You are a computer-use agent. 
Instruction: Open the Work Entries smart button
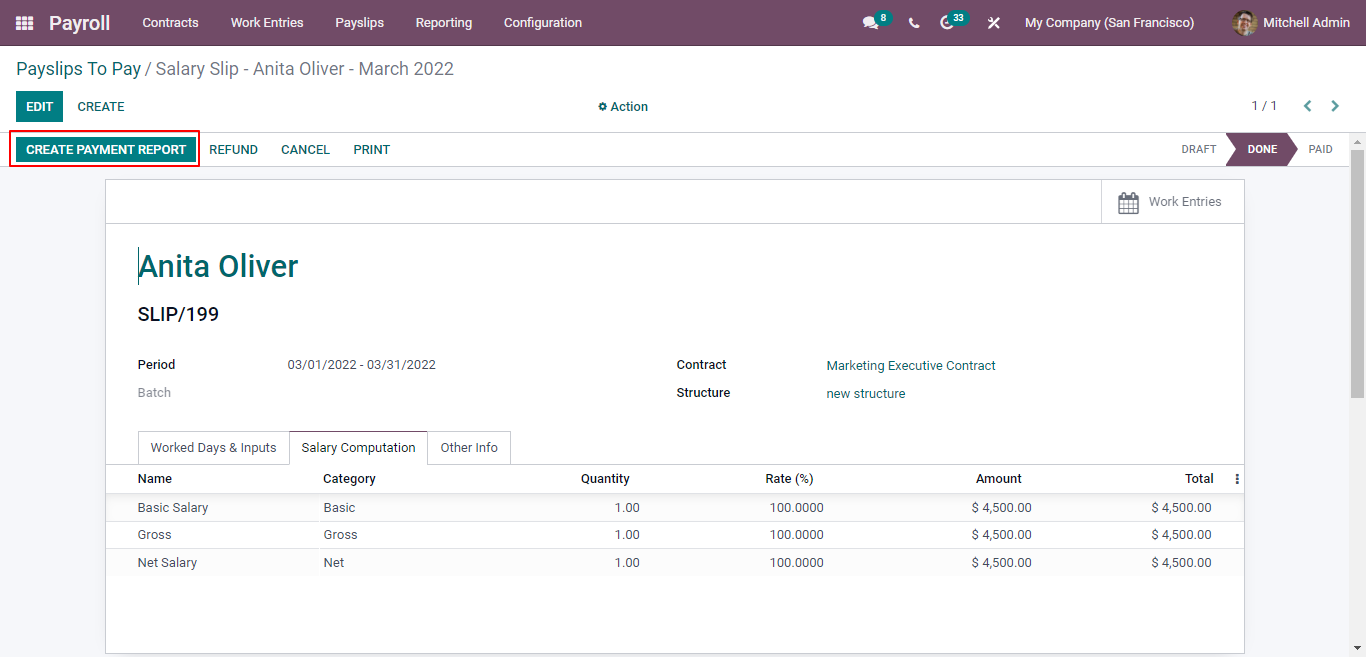click(1172, 202)
